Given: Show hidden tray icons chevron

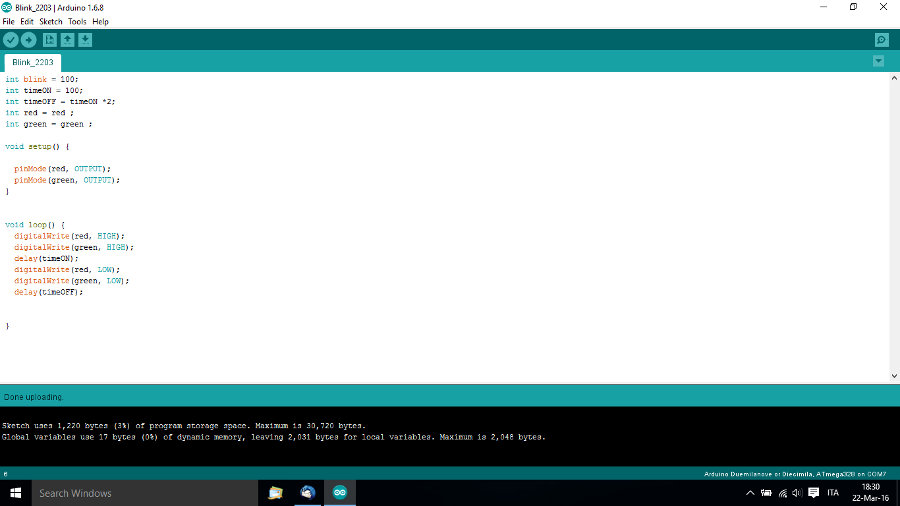Looking at the screenshot, I should tap(750, 493).
